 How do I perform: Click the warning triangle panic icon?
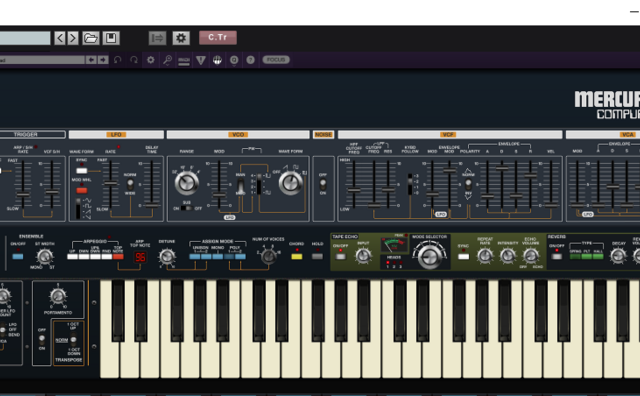(200, 60)
